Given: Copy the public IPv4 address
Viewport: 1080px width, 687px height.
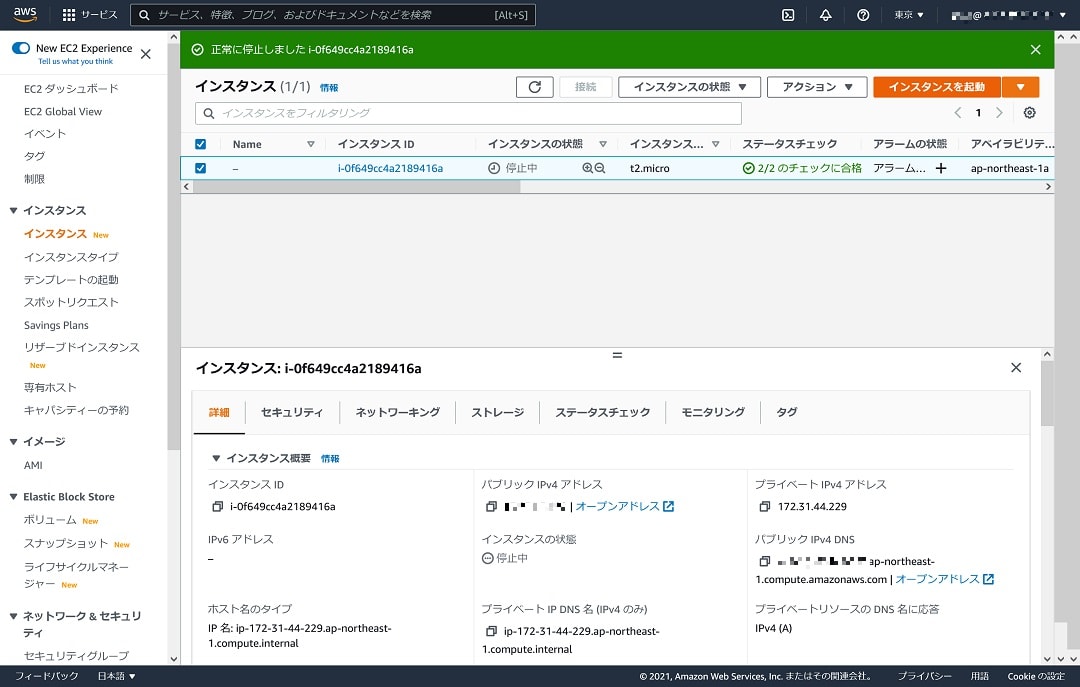Looking at the screenshot, I should (491, 506).
